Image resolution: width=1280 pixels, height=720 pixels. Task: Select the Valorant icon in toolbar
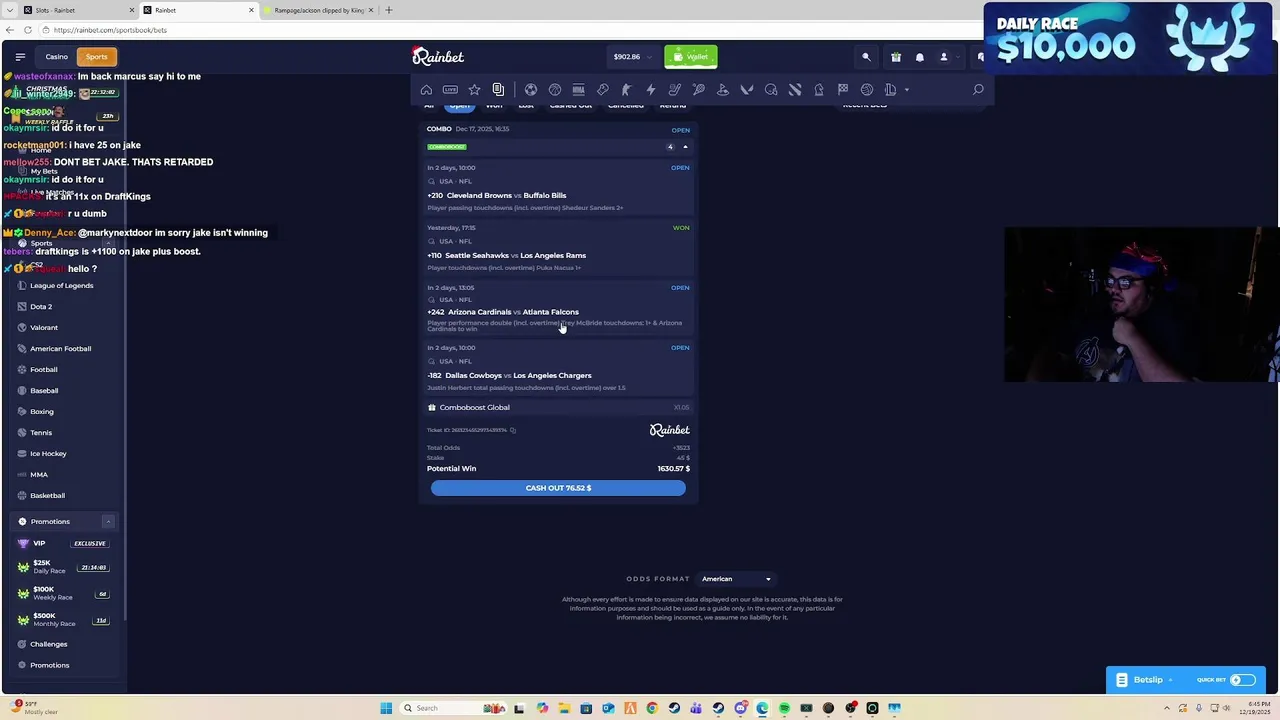(747, 90)
